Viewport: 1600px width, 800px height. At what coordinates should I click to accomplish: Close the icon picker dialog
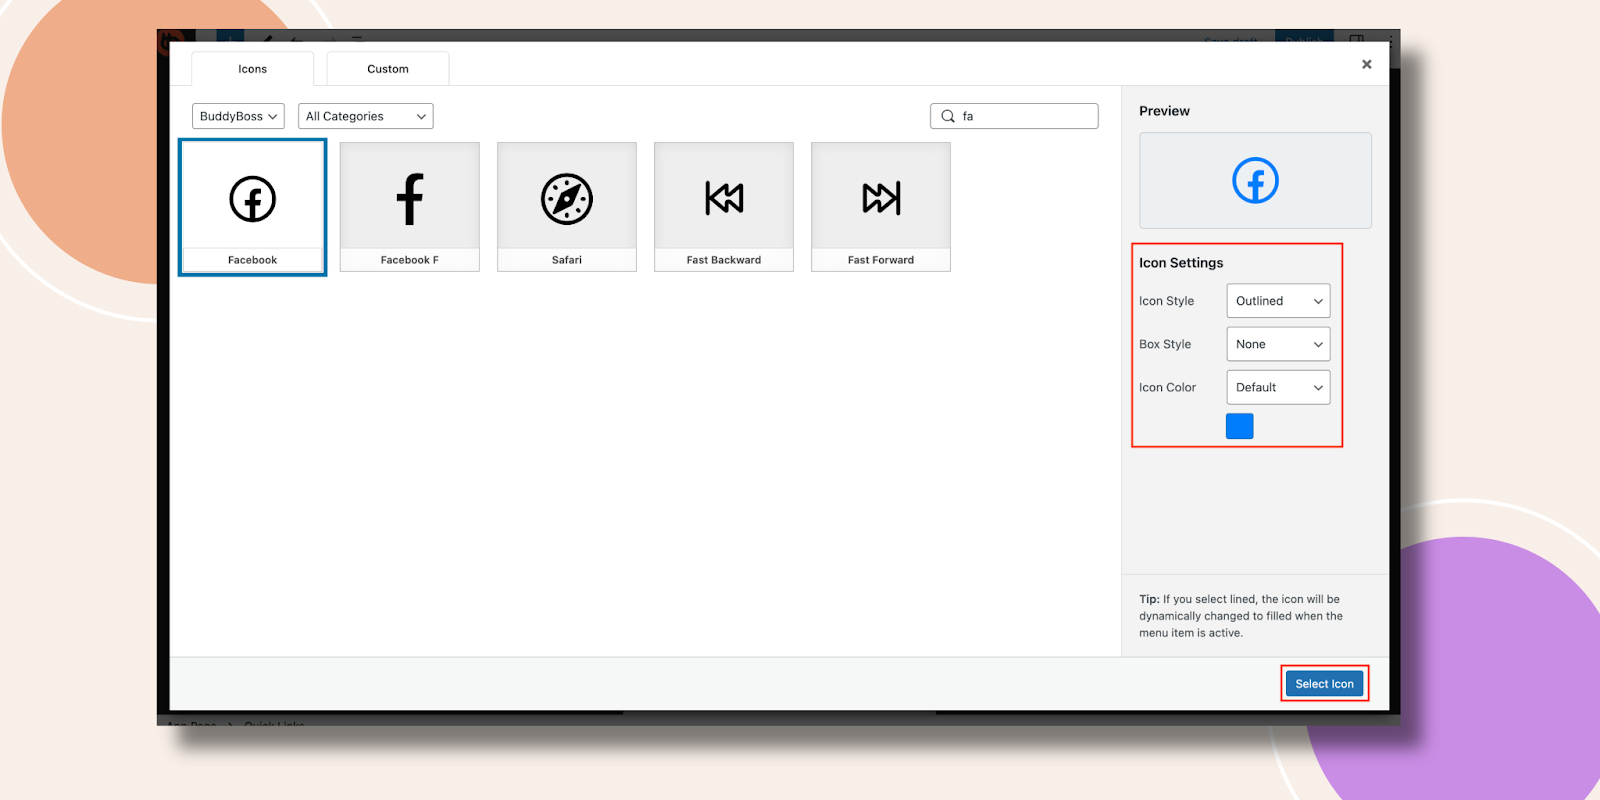[1367, 64]
